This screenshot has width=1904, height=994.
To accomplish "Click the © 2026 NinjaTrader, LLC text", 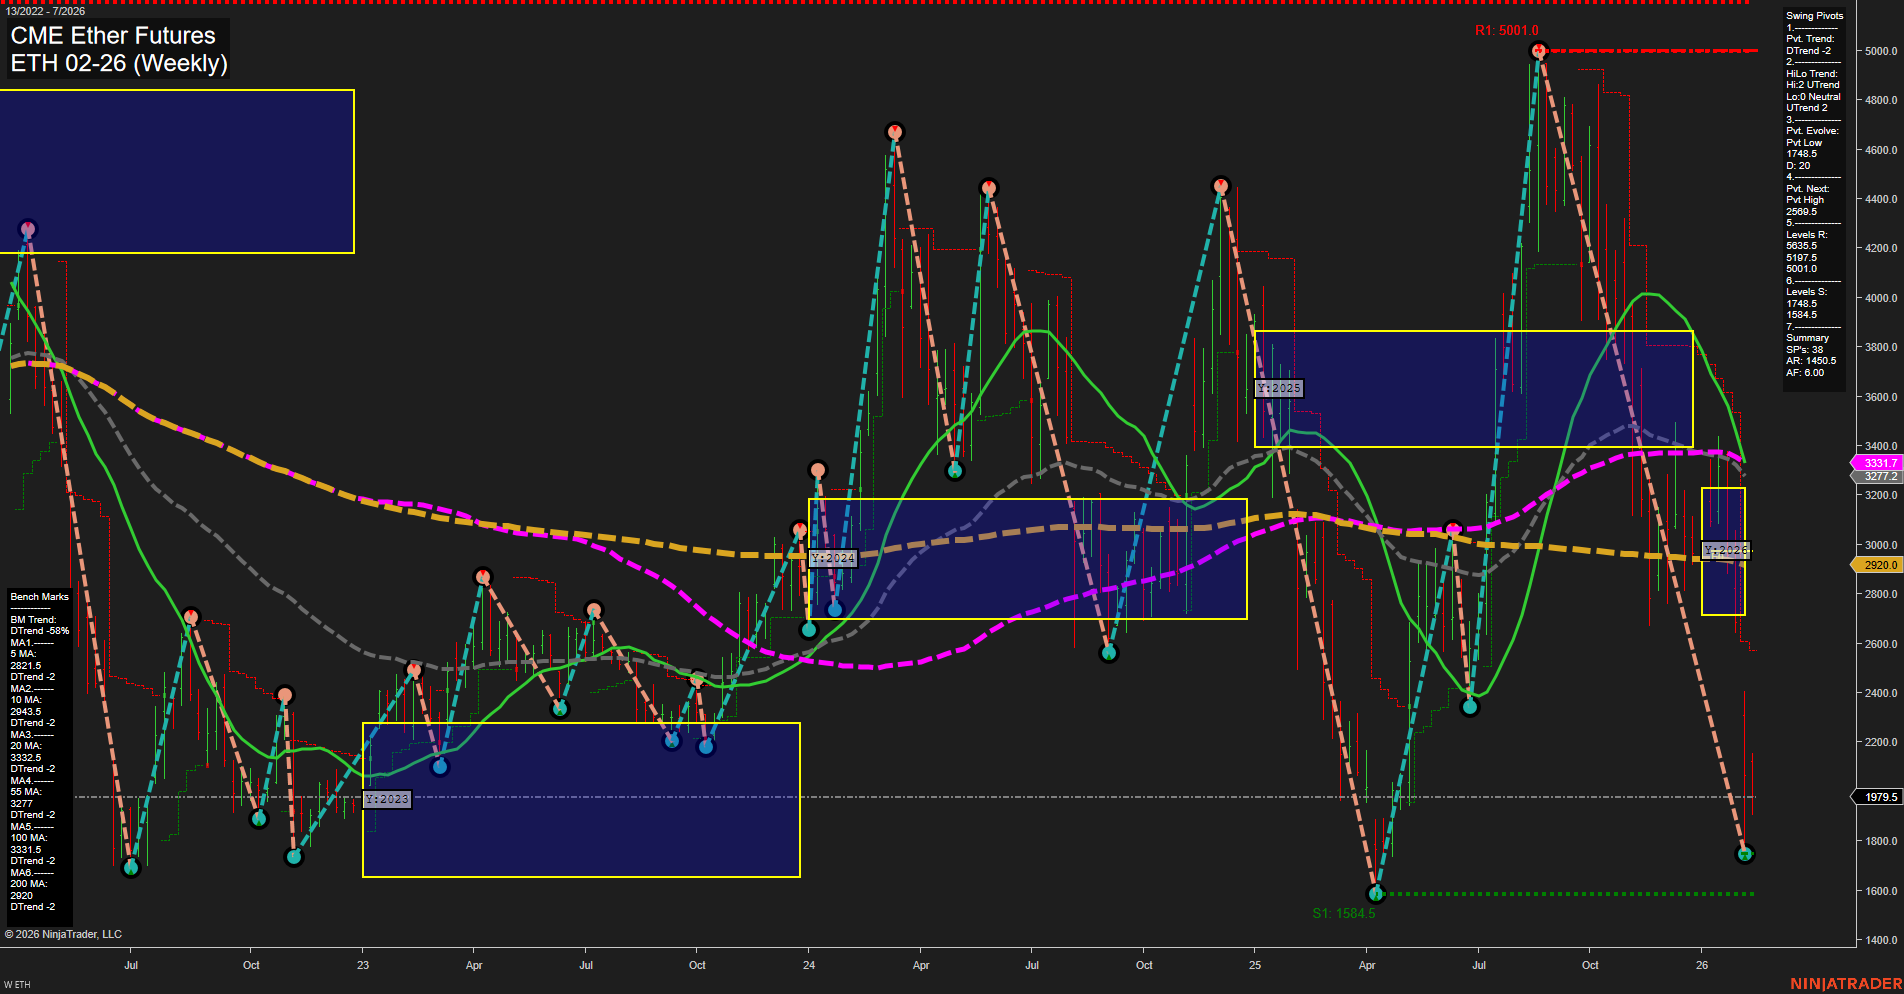I will coord(64,934).
